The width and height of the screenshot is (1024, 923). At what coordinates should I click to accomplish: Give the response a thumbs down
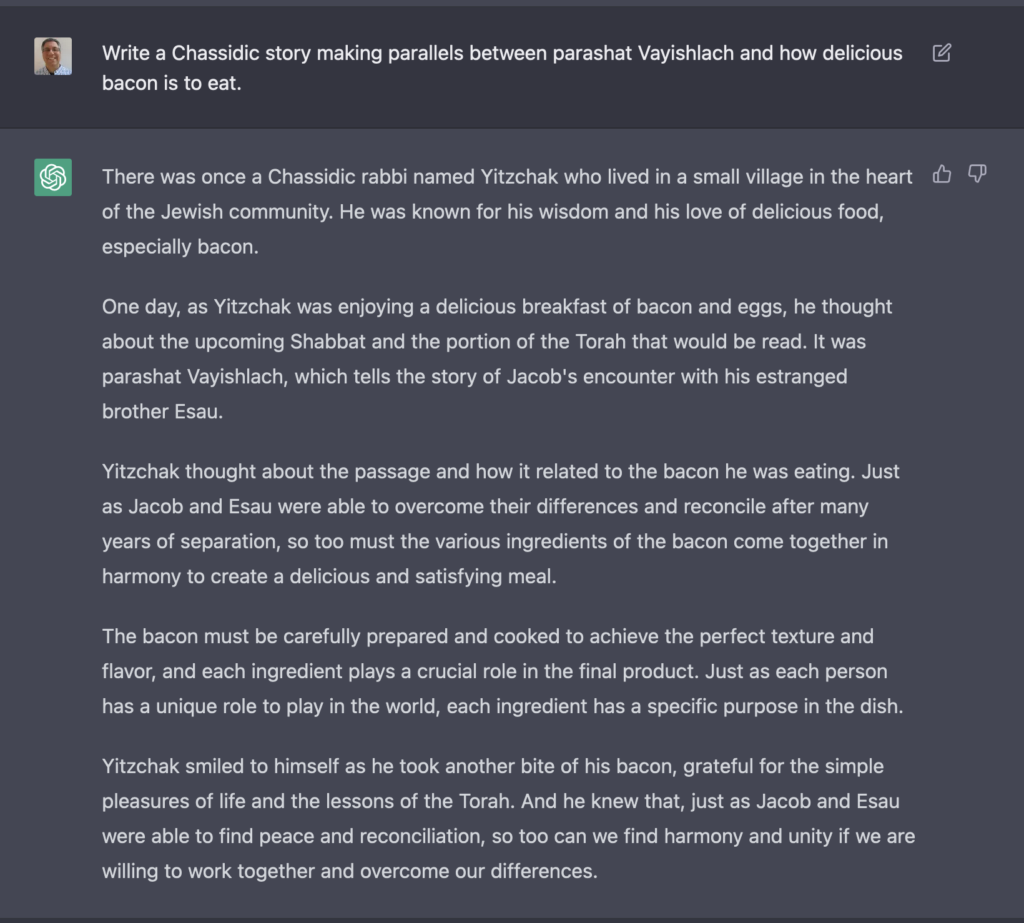pos(977,175)
